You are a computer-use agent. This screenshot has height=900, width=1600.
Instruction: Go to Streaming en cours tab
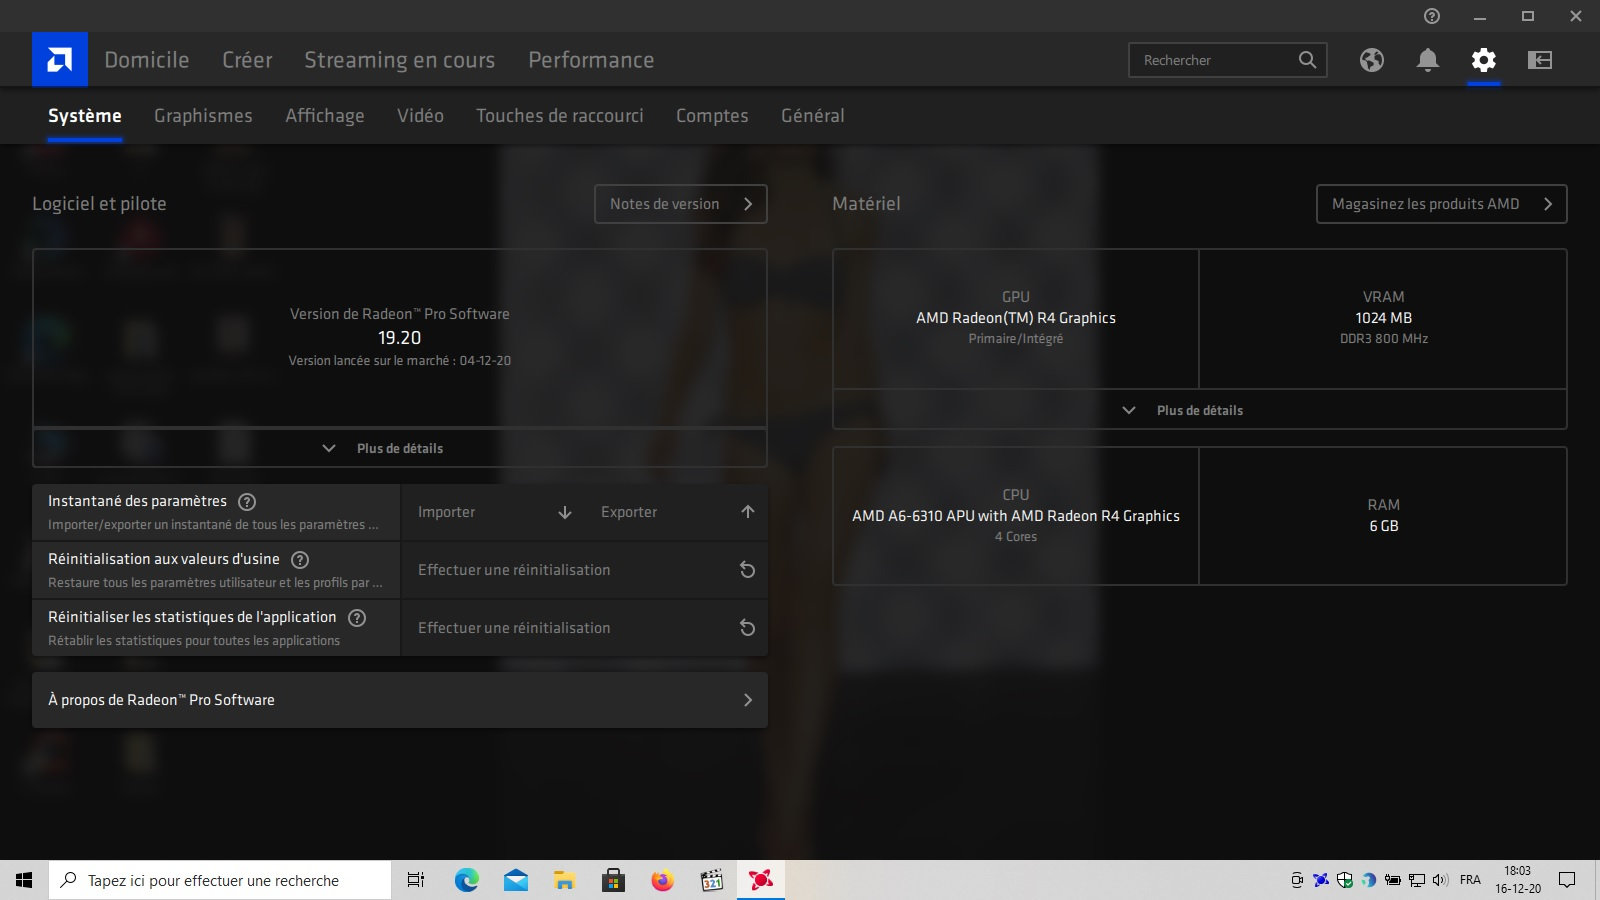(x=400, y=60)
